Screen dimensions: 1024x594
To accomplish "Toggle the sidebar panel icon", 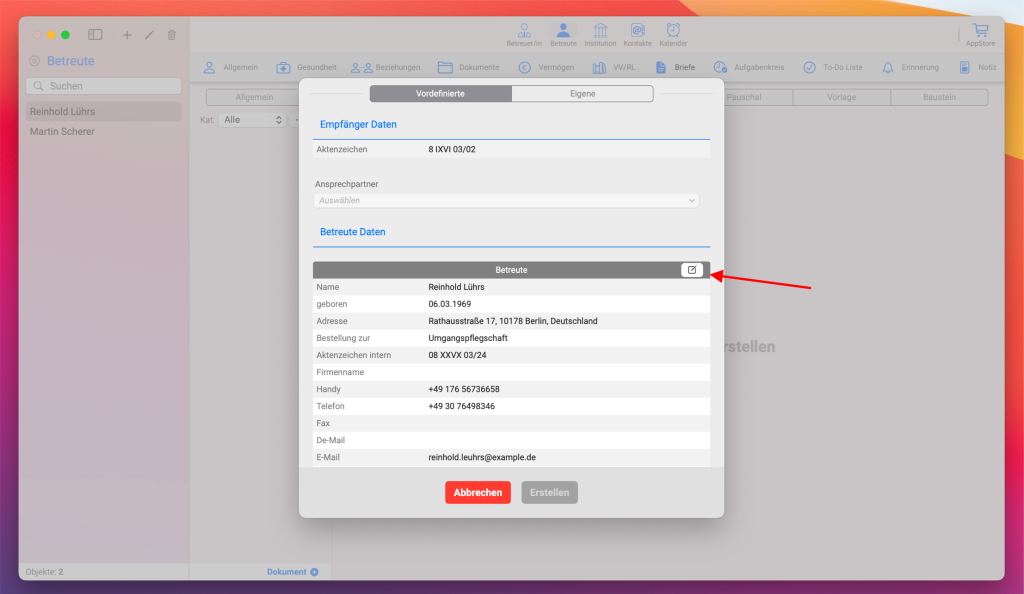I will coord(95,35).
